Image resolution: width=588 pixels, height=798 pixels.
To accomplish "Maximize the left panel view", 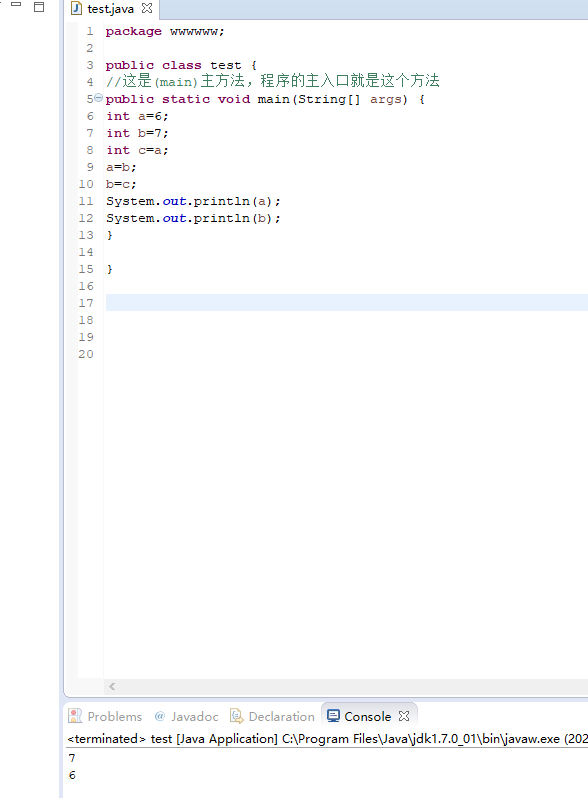I will pyautogui.click(x=39, y=7).
